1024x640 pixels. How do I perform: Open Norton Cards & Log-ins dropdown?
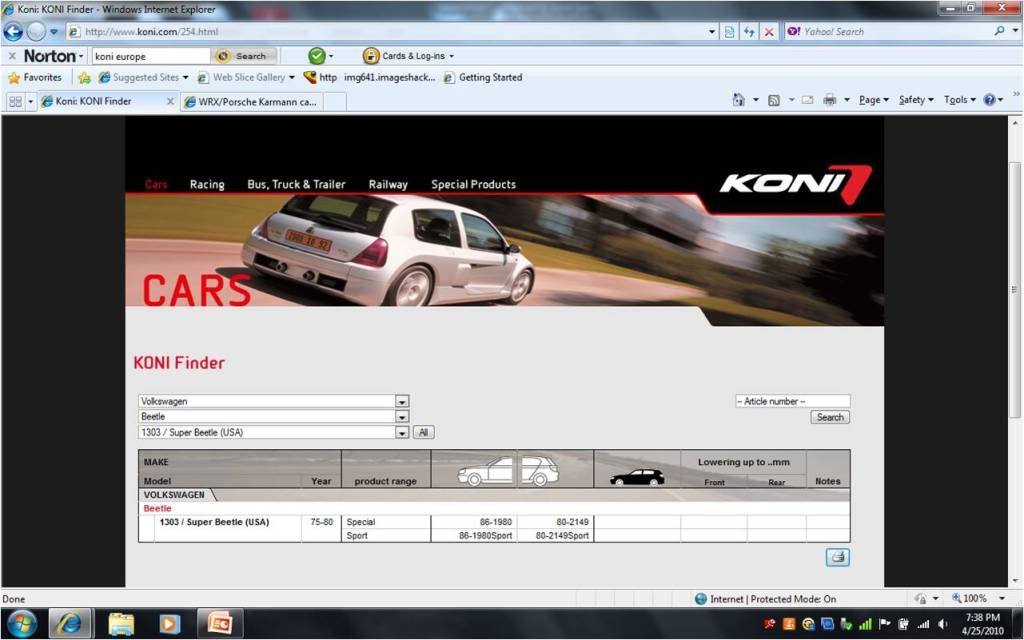pos(409,56)
